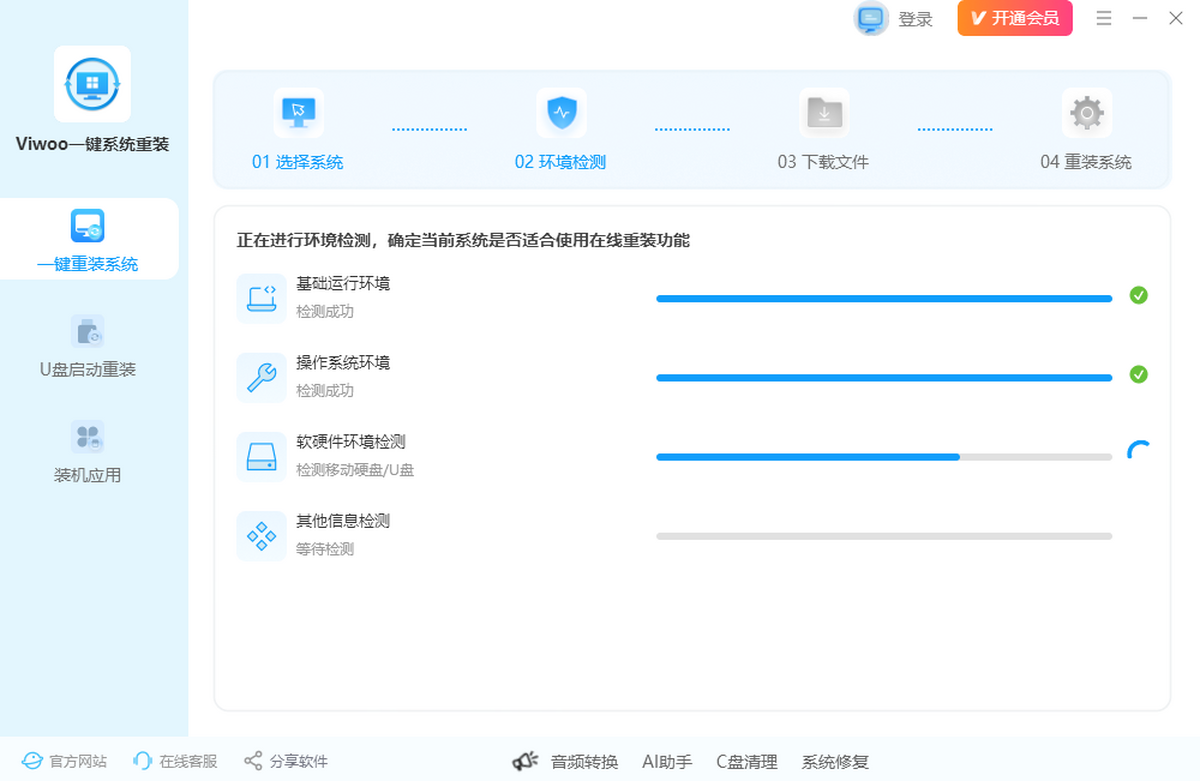The width and height of the screenshot is (1200, 781).
Task: Select the 03 下载文件 step label
Action: pyautogui.click(x=823, y=162)
